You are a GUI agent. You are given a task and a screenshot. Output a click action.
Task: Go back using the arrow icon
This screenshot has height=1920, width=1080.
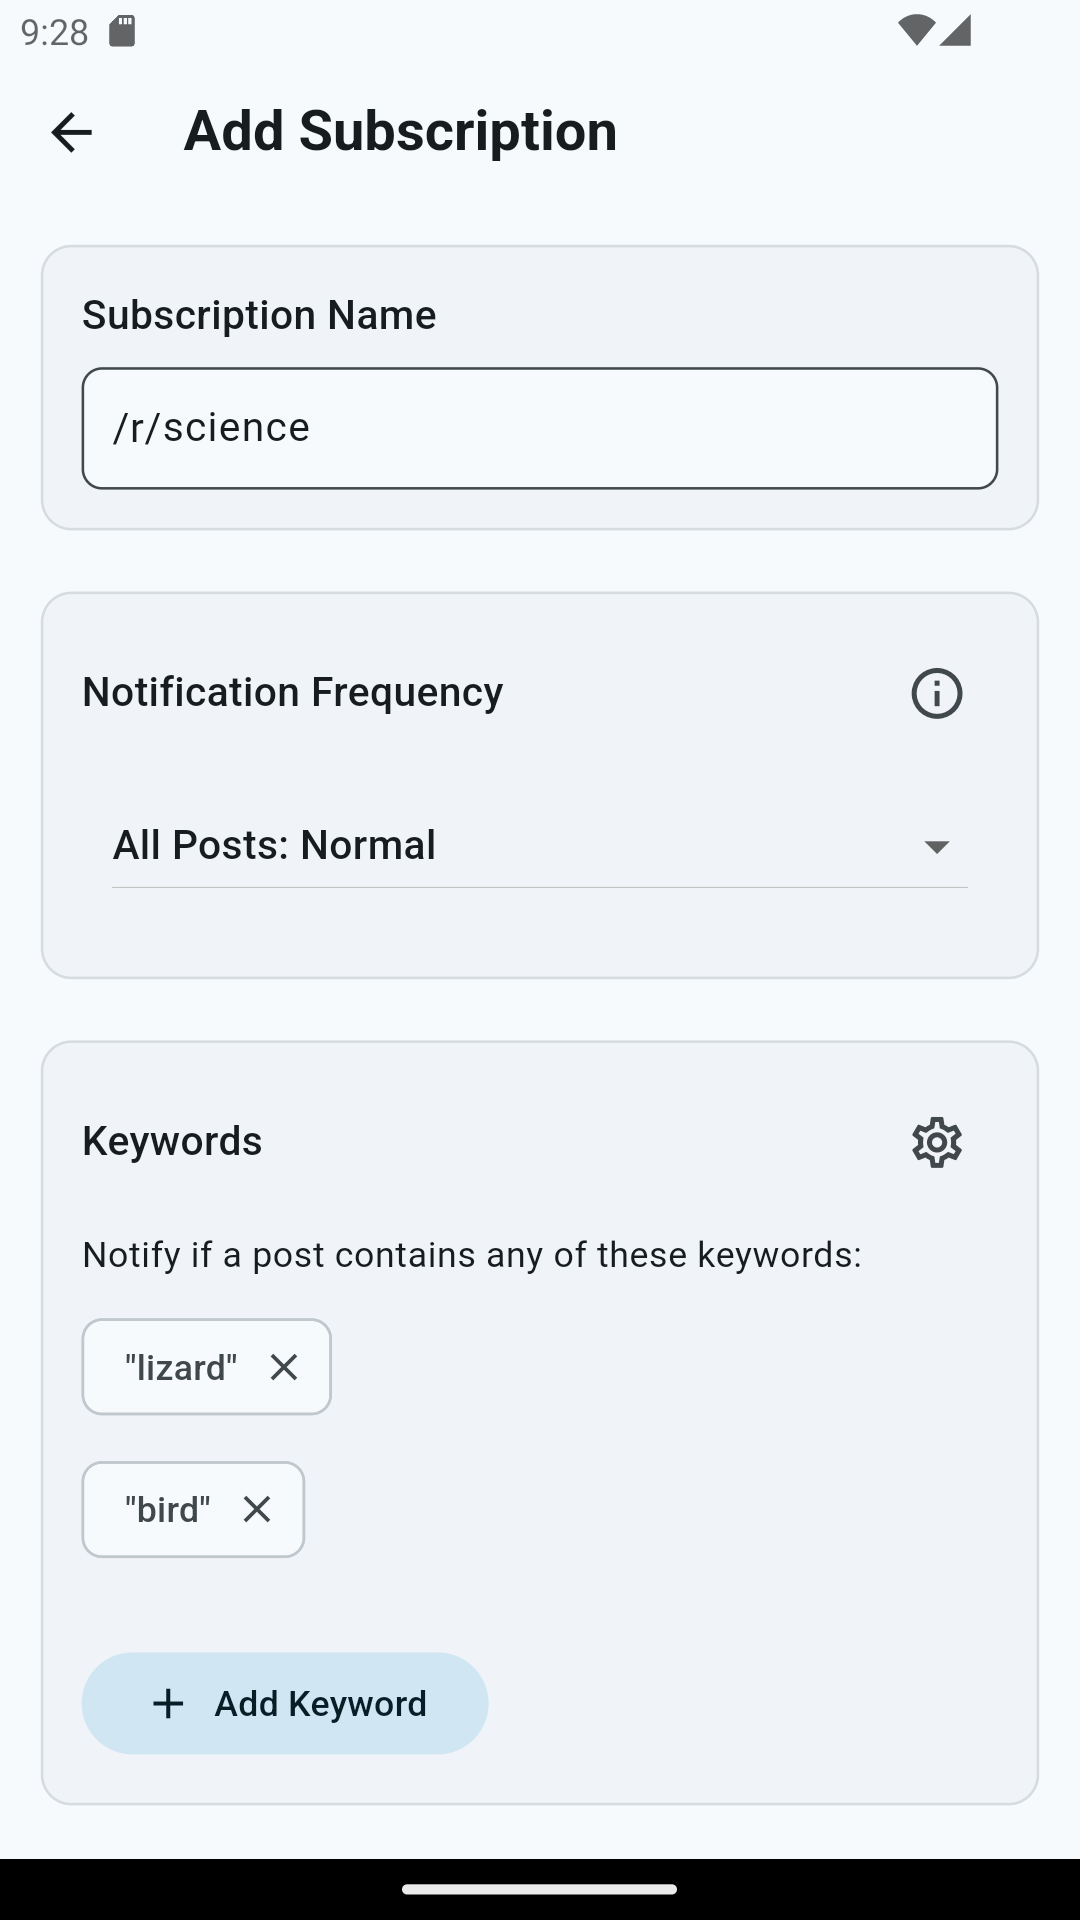[x=71, y=132]
